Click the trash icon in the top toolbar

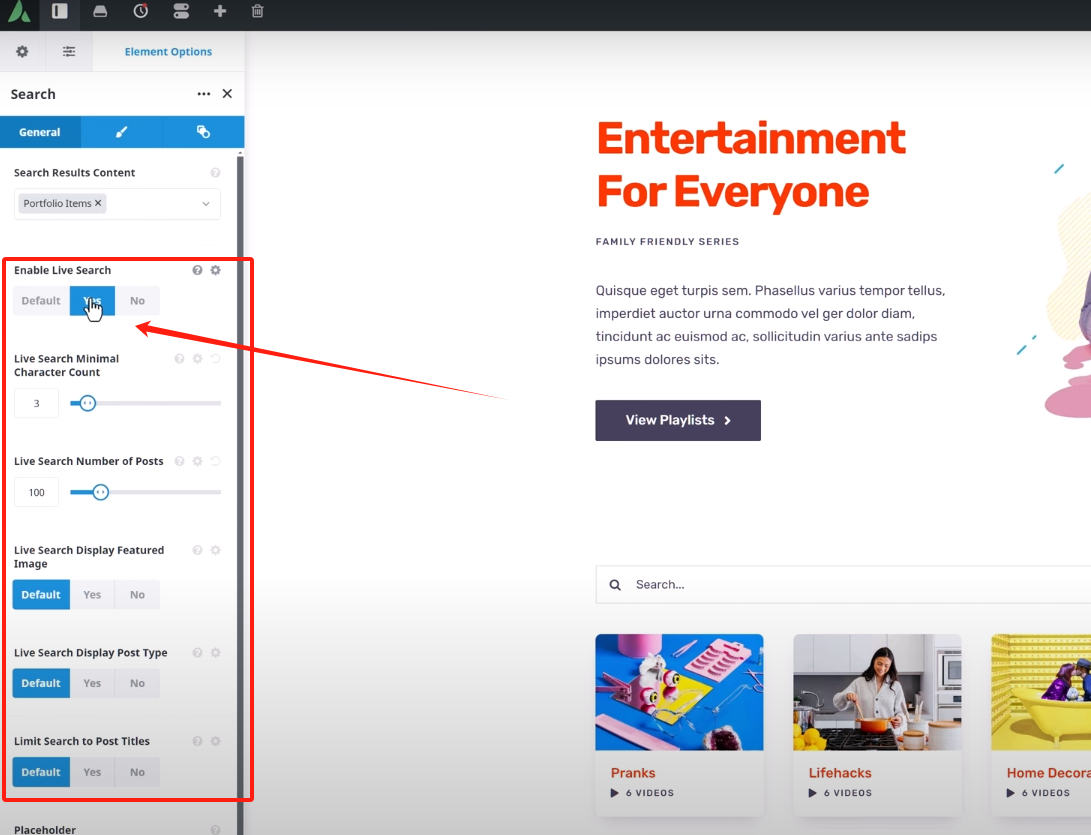click(258, 14)
